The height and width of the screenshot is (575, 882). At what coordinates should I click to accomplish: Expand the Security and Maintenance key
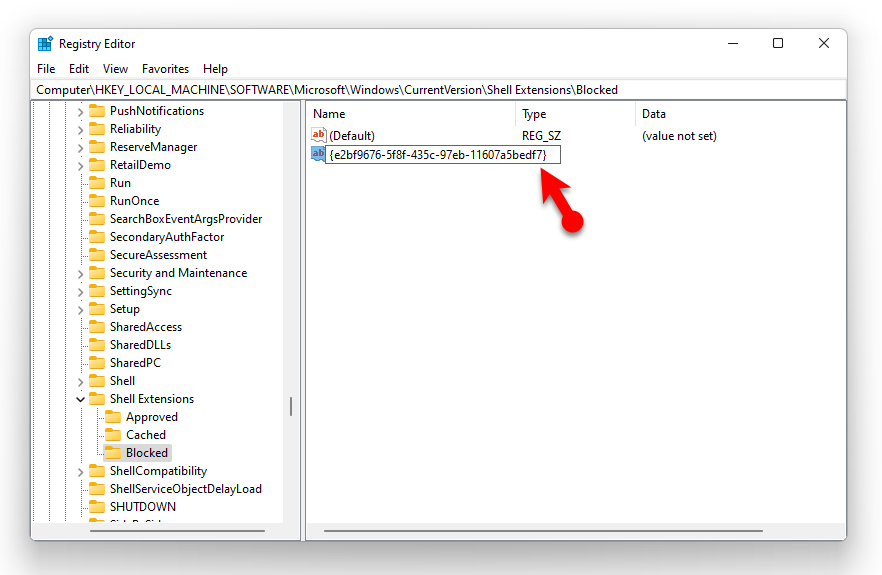81,273
